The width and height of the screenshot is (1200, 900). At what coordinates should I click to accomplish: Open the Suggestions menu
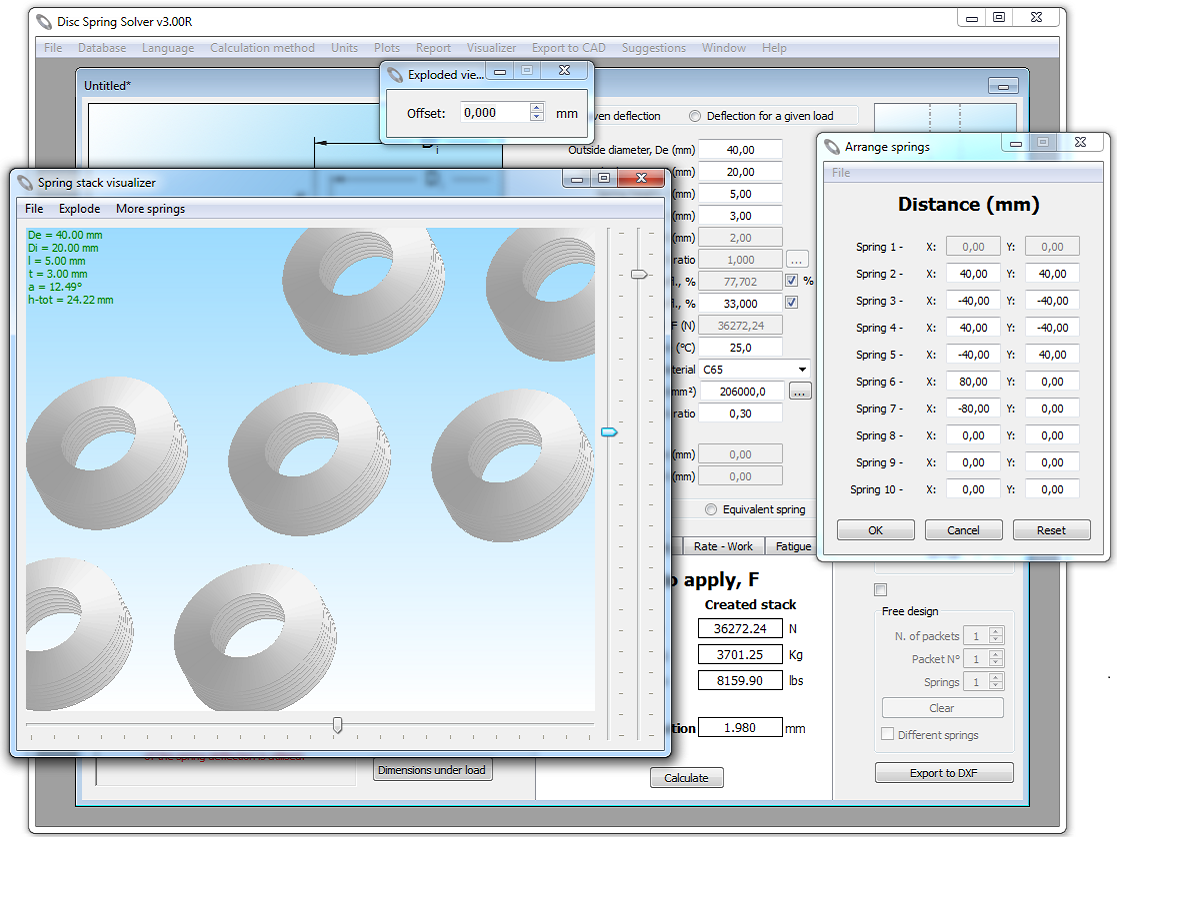pos(654,48)
